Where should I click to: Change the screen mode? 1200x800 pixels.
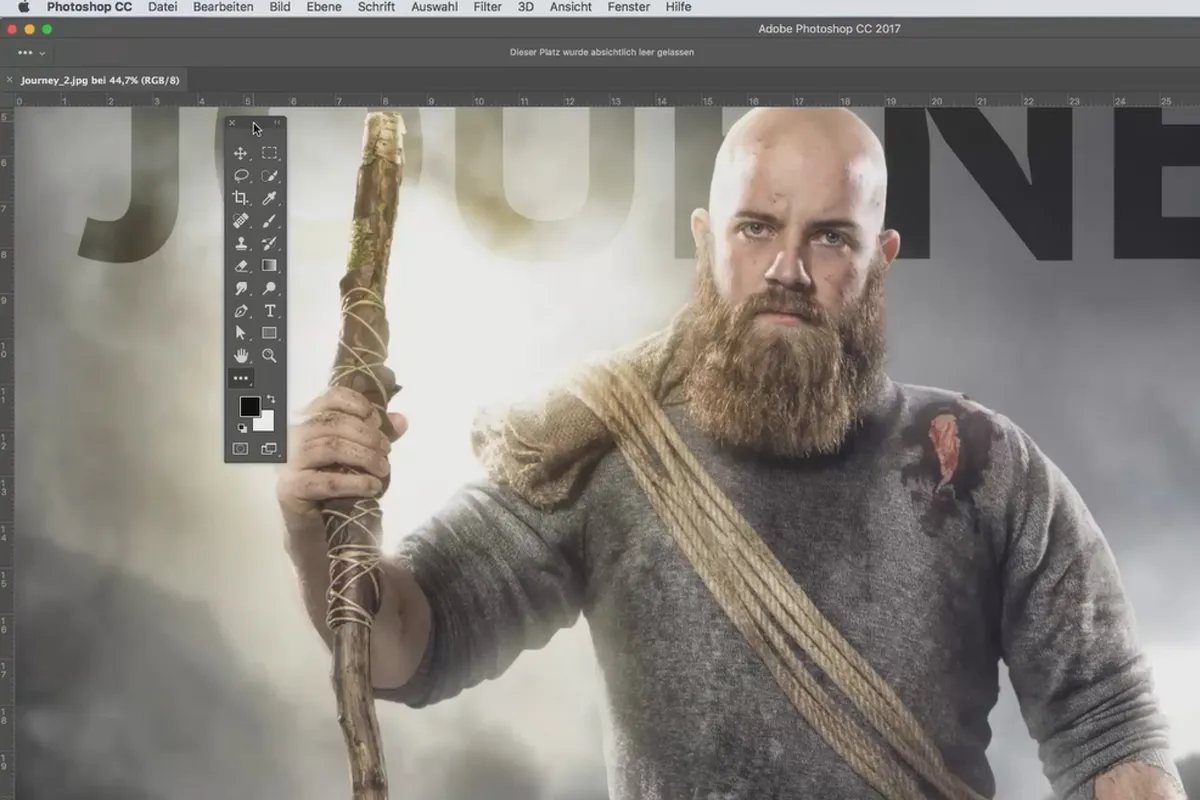269,450
